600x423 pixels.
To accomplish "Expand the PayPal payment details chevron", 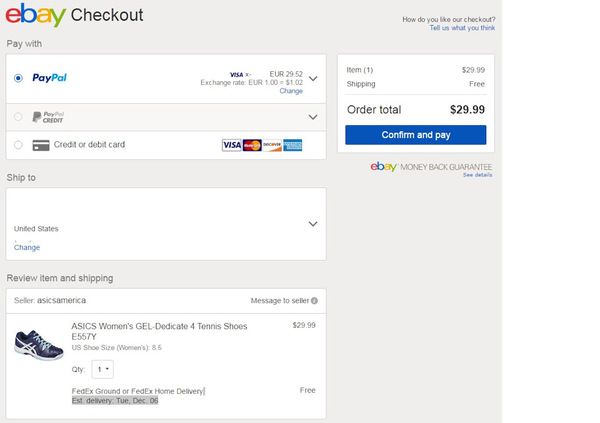I will (313, 78).
